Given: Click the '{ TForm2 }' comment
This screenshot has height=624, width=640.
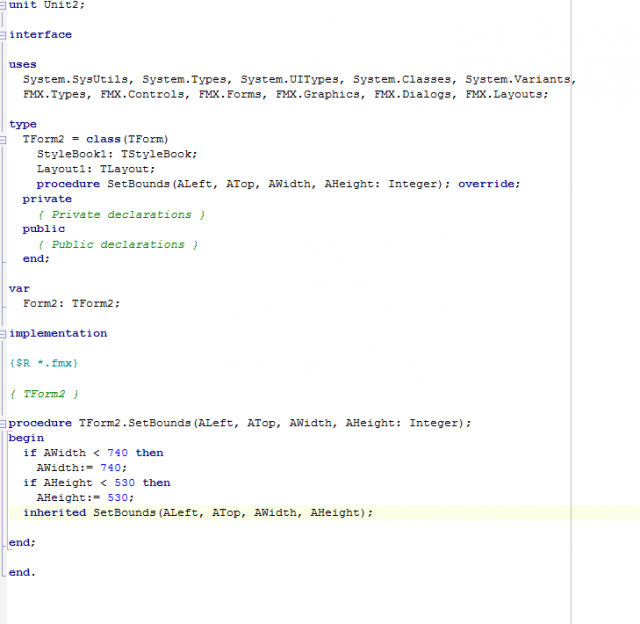Looking at the screenshot, I should [44, 393].
